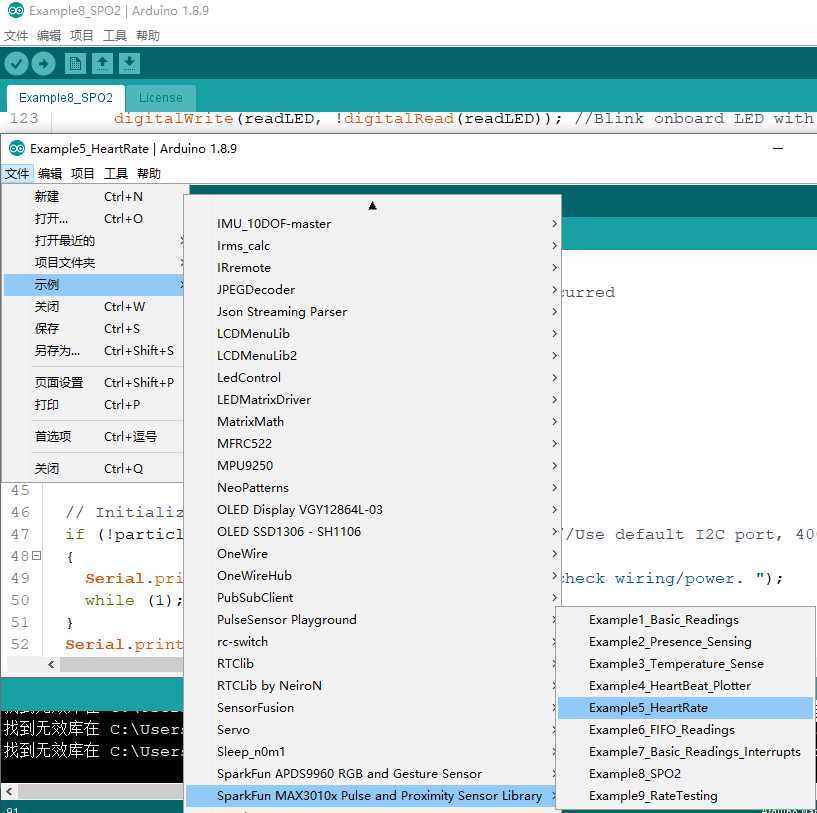The width and height of the screenshot is (817, 813).
Task: Click Arduino logo of Example5_HeartRate window
Action: (17, 149)
